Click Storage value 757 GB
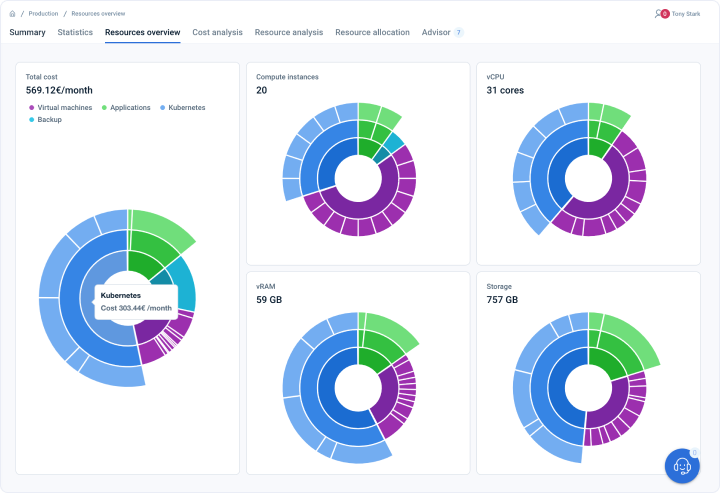This screenshot has width=720, height=493. point(502,300)
